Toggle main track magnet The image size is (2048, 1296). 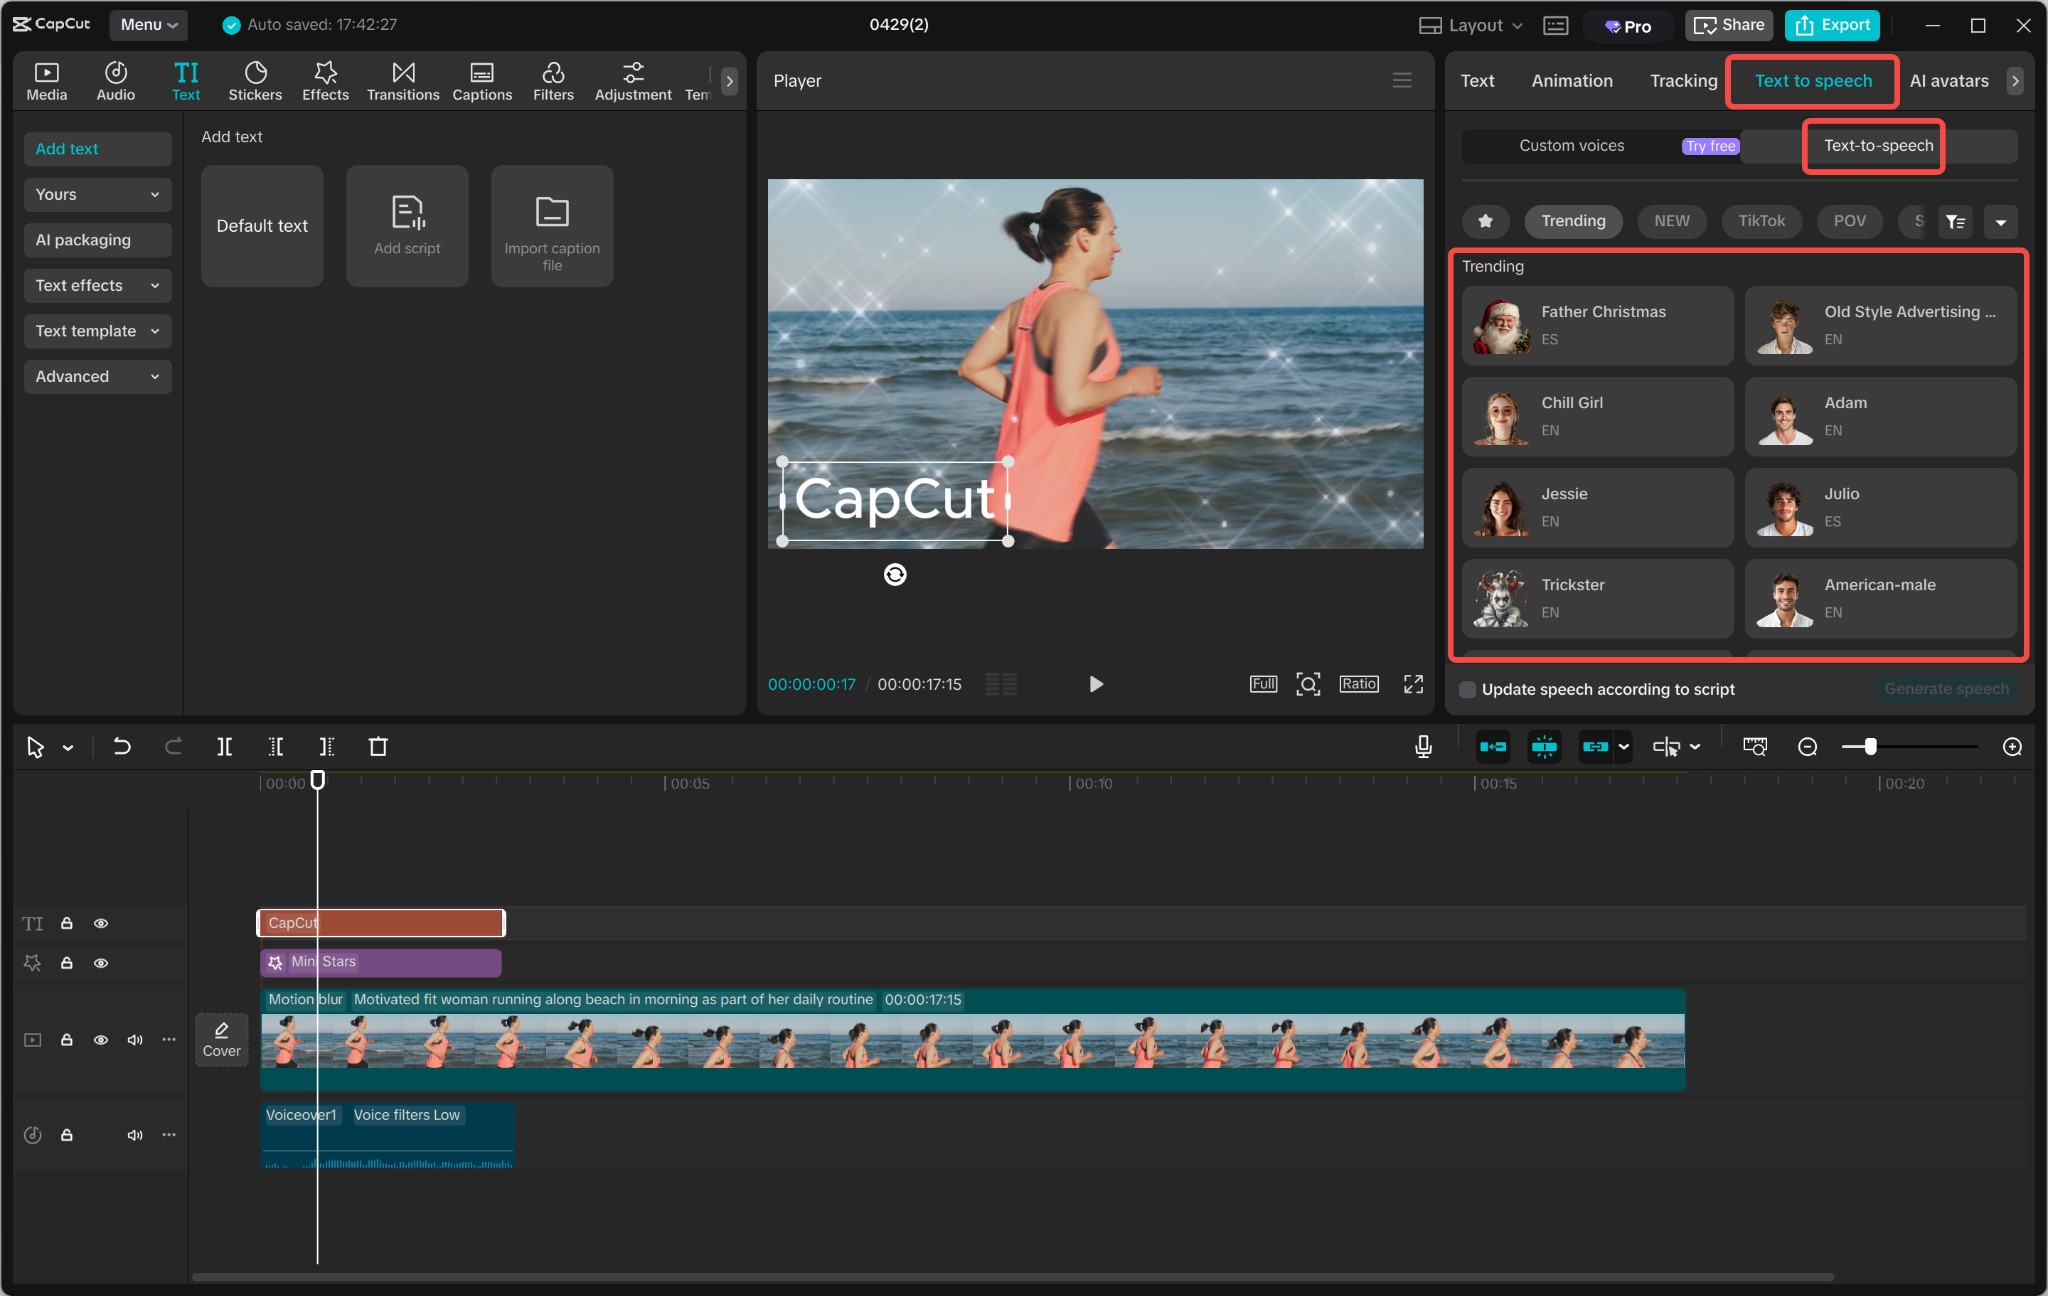coord(1493,746)
